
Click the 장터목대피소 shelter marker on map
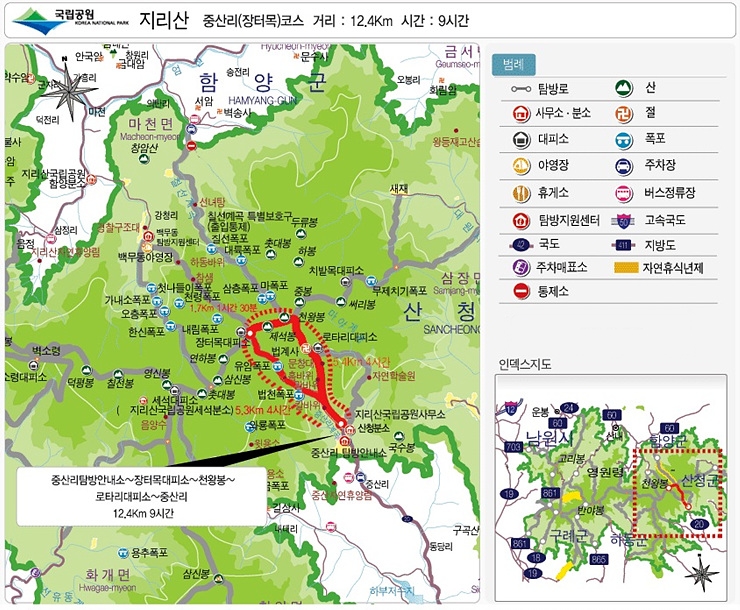pos(240,332)
